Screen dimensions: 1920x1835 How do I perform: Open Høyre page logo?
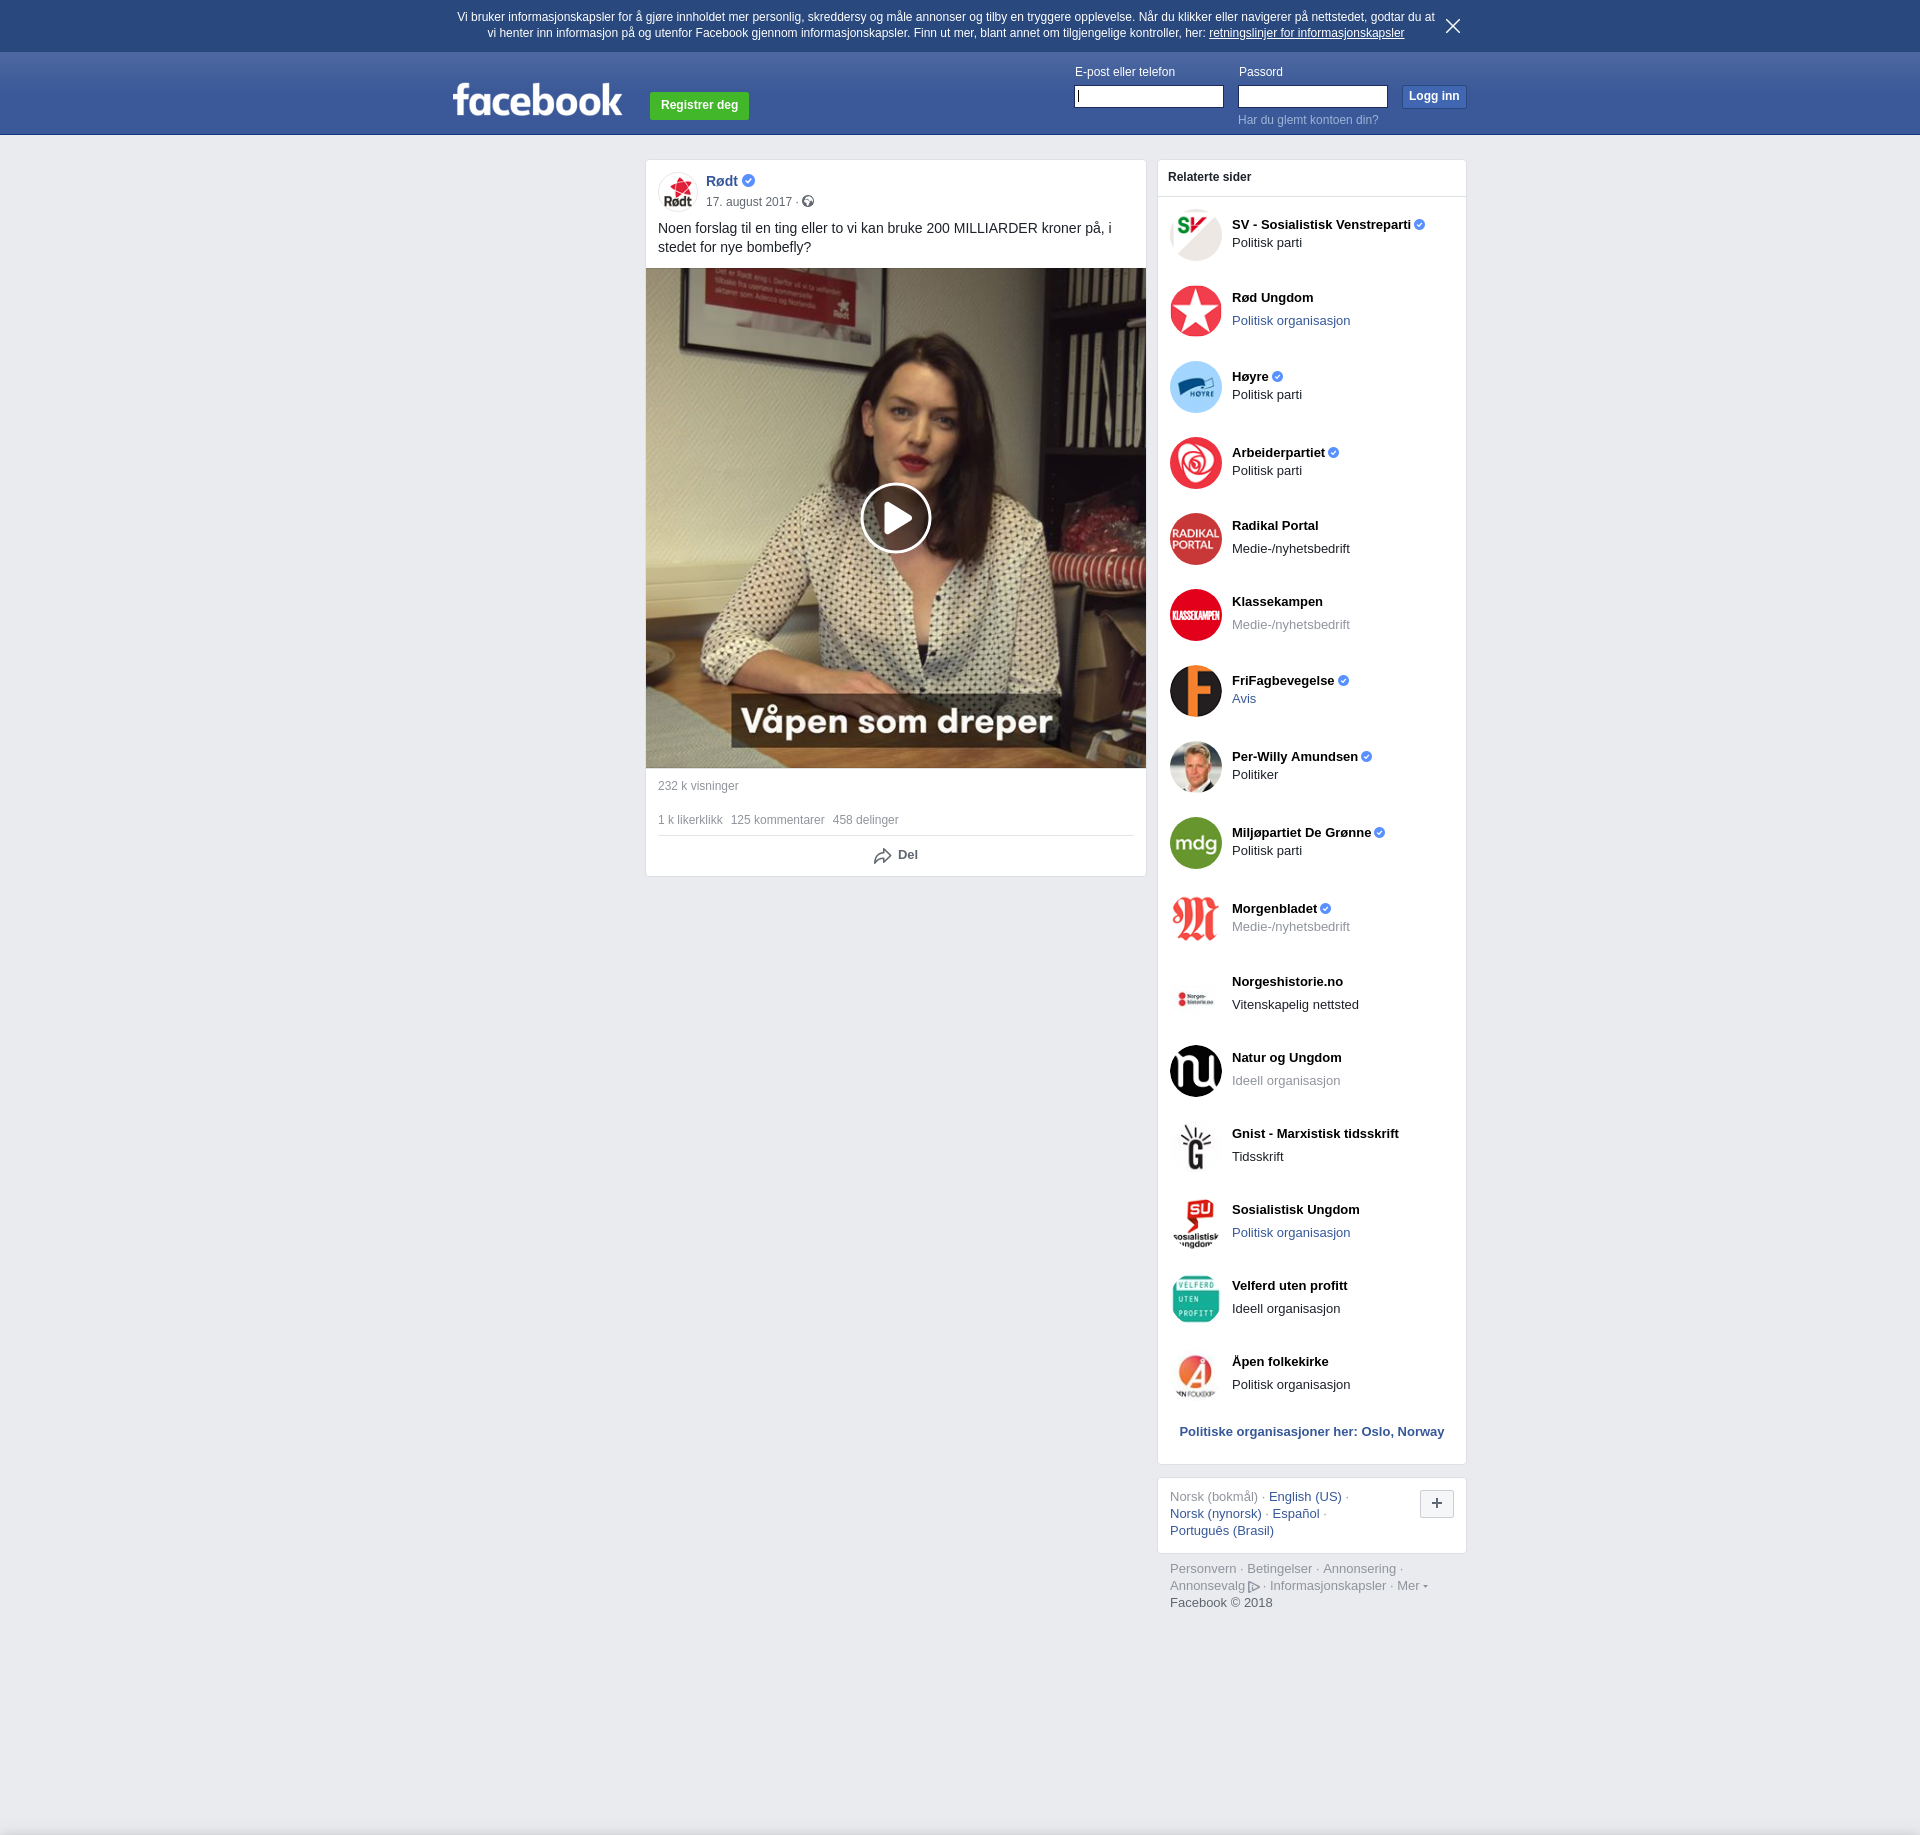point(1196,387)
